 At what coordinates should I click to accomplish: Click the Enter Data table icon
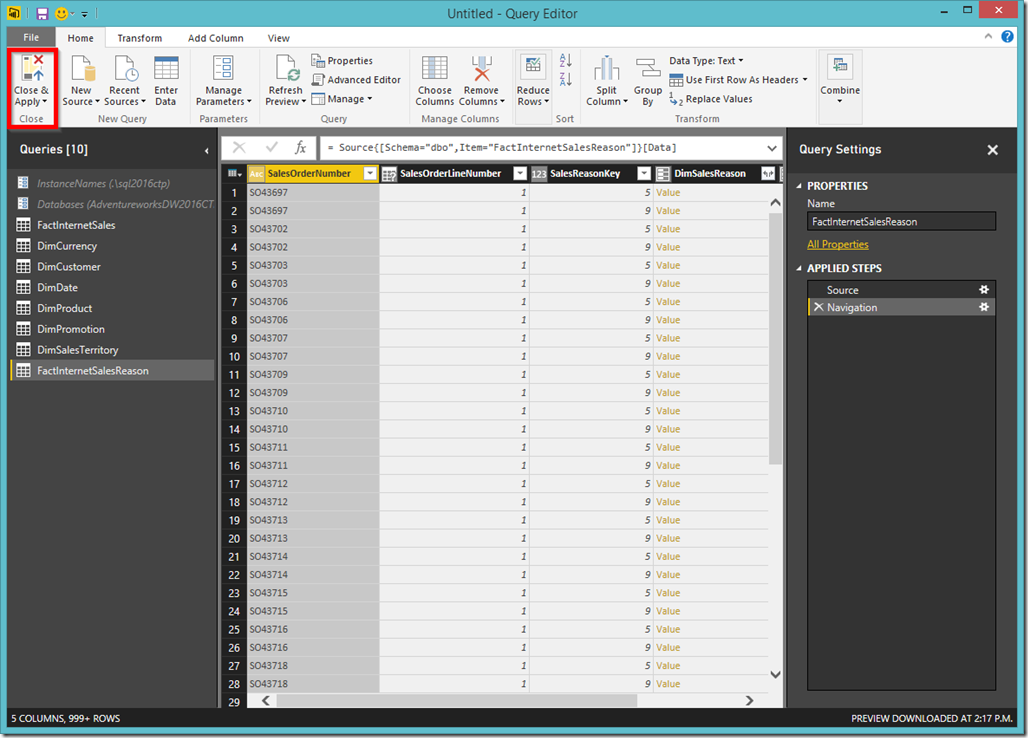click(x=166, y=69)
